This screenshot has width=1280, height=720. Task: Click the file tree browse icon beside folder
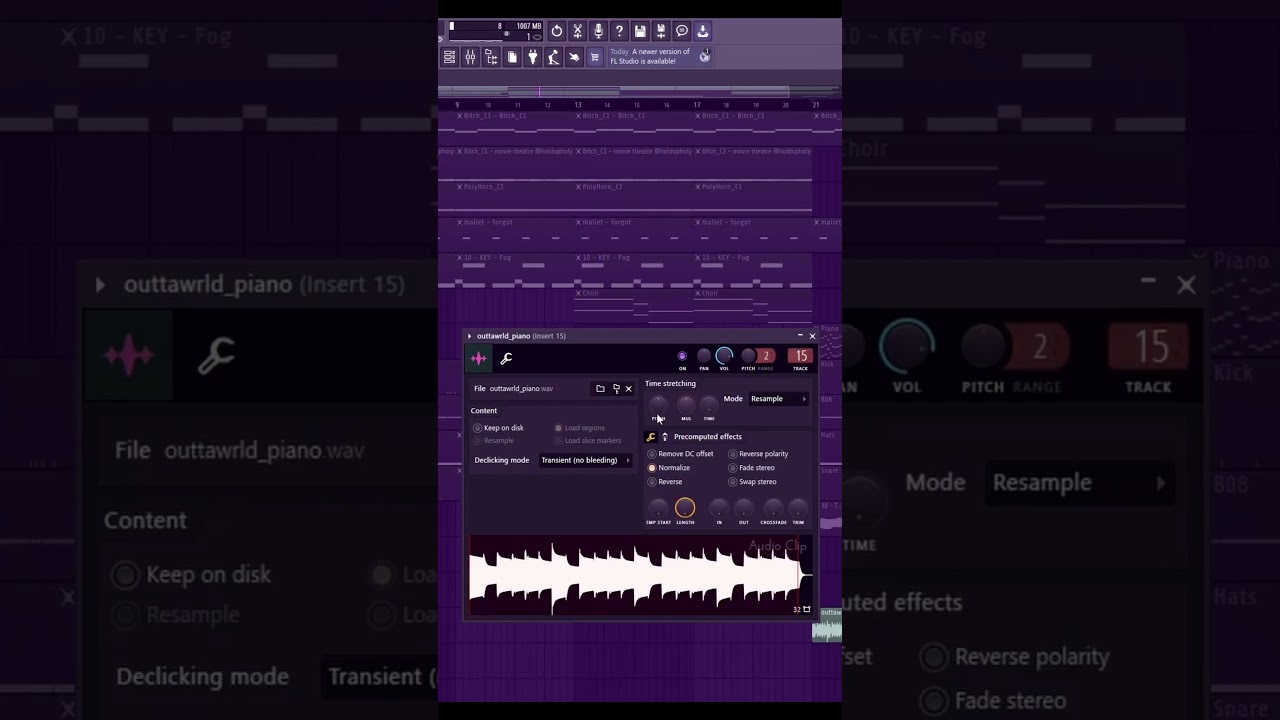pyautogui.click(x=616, y=388)
